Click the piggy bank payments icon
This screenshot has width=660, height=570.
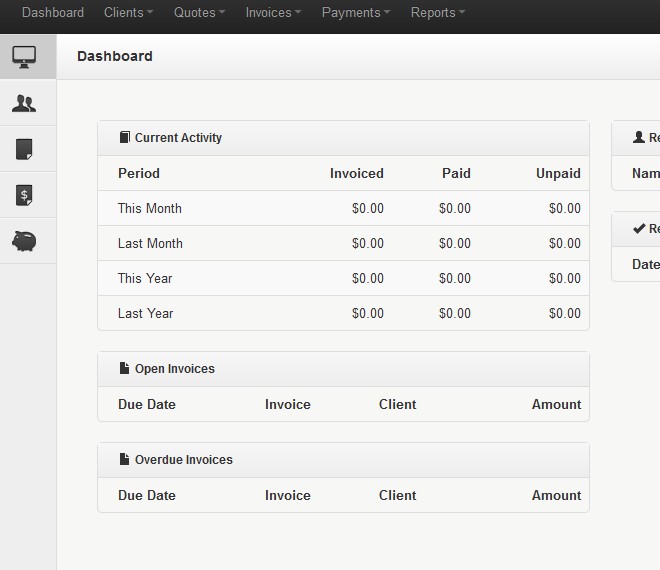pyautogui.click(x=25, y=241)
